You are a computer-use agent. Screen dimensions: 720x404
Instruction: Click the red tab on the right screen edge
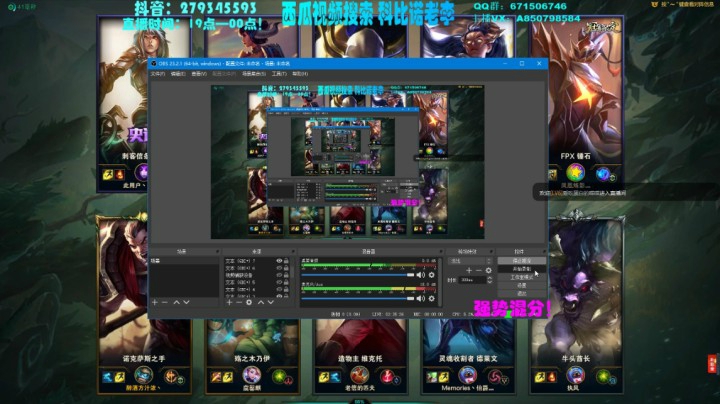(712, 364)
